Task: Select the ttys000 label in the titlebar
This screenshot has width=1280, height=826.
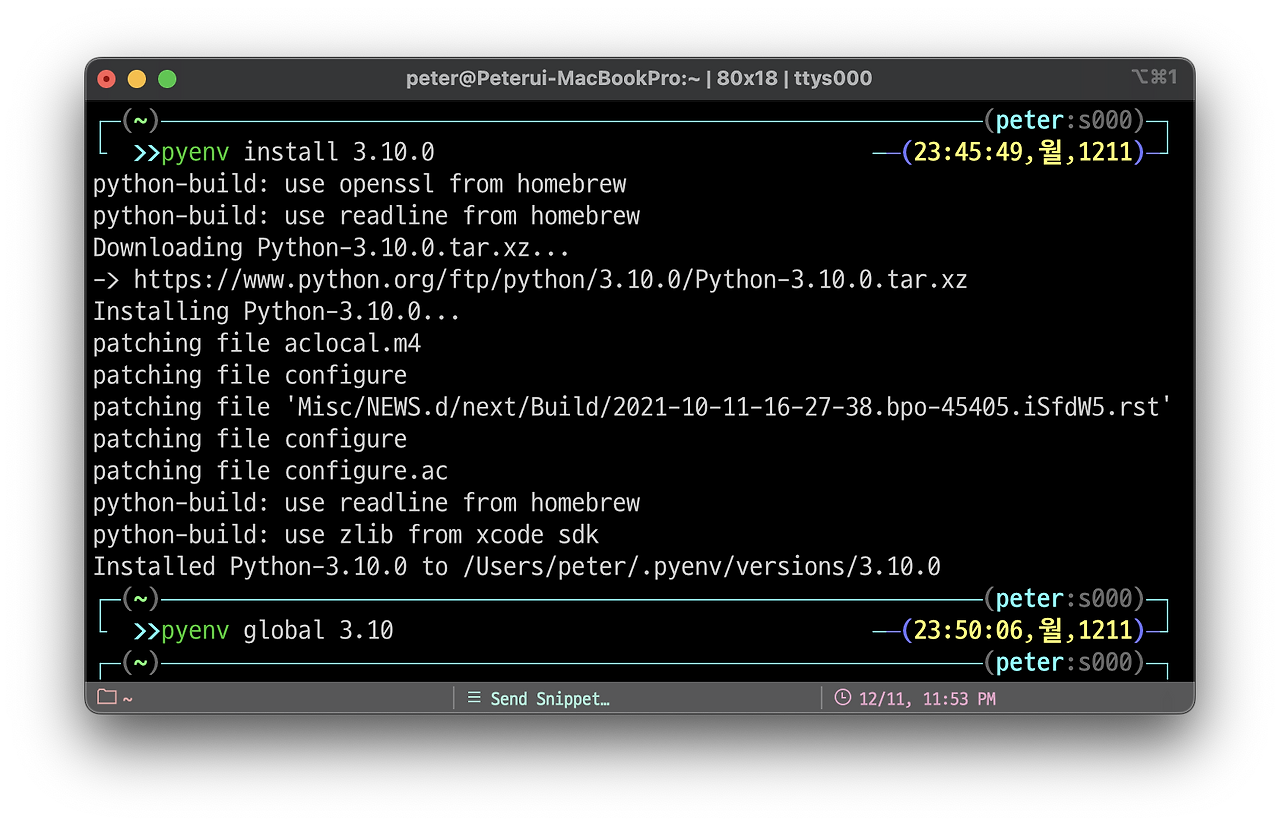Action: pyautogui.click(x=833, y=77)
